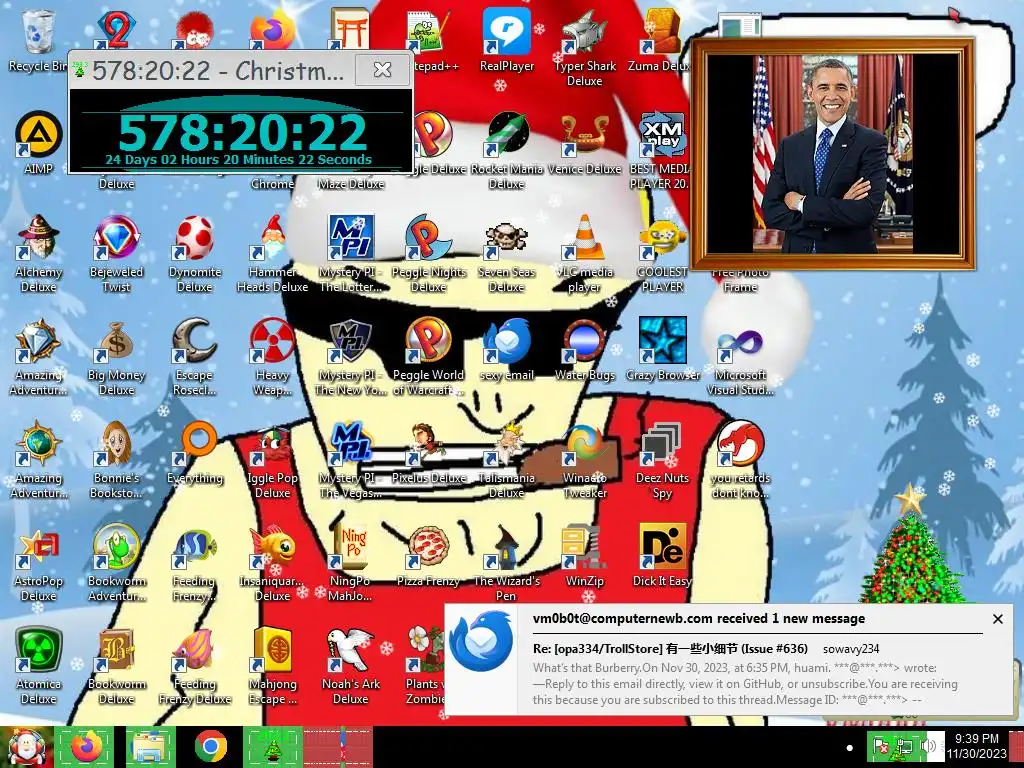Screen dimensions: 1024x768
Task: Open The Wizard's Pen shortcut
Action: pyautogui.click(x=506, y=547)
